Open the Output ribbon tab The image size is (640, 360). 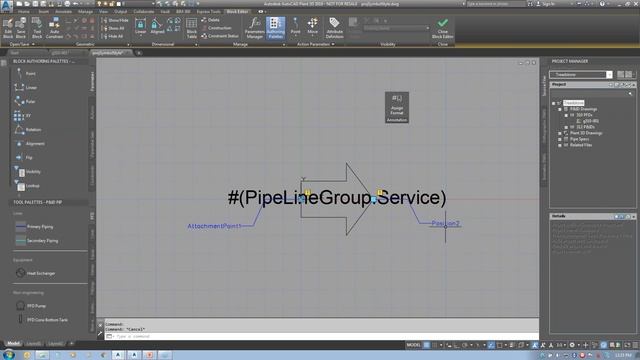click(120, 11)
